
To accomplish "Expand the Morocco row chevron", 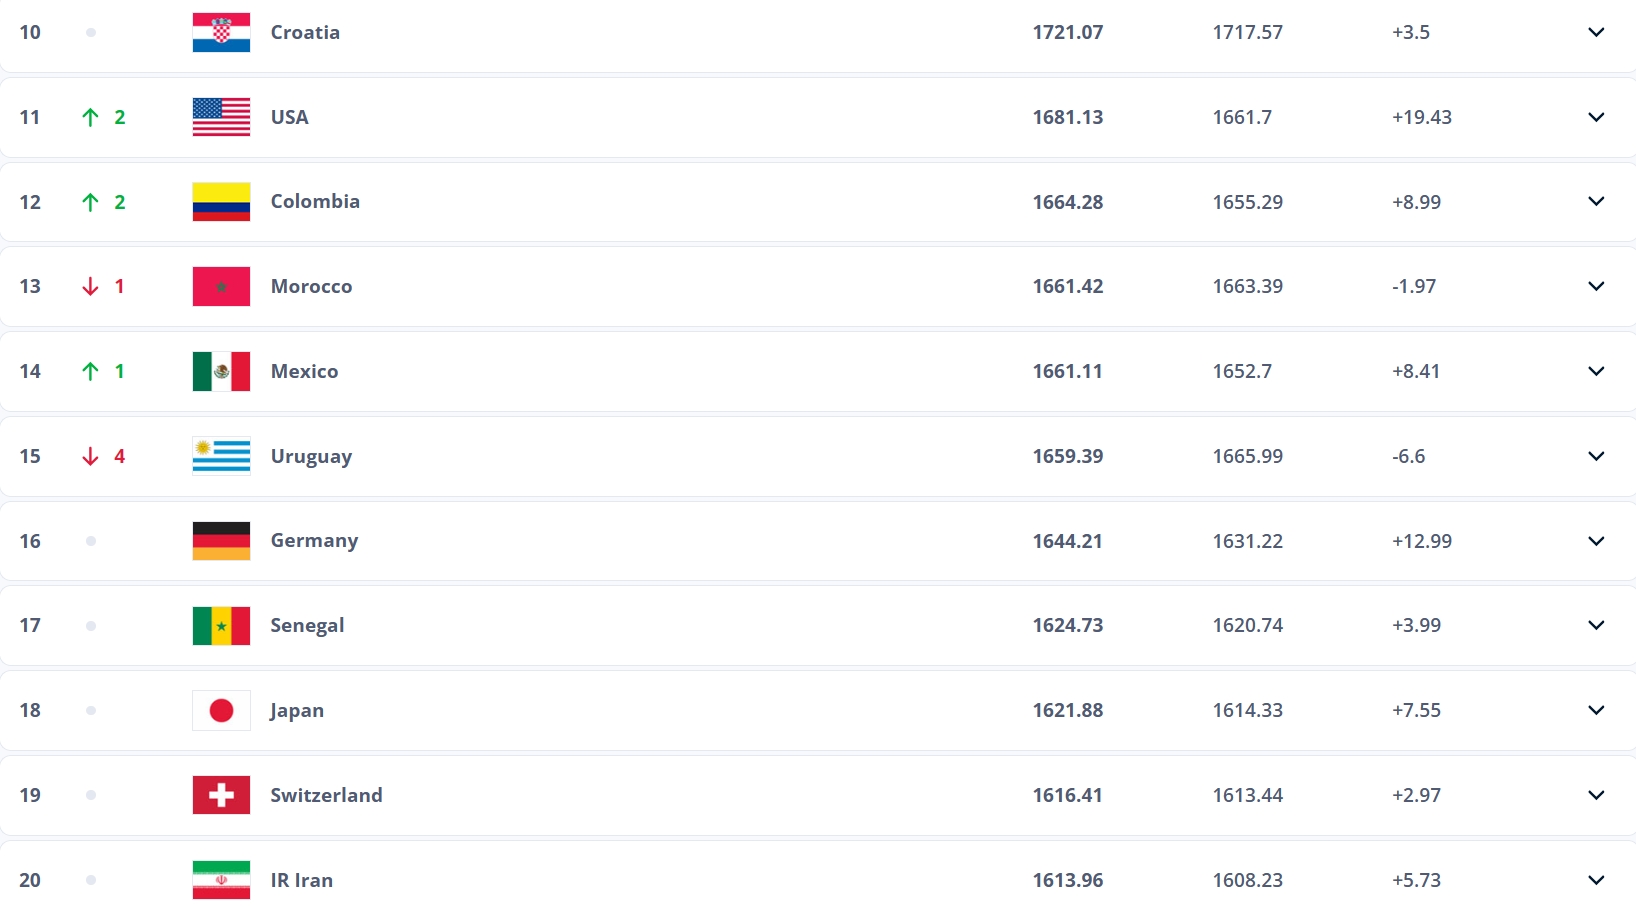I will (1596, 286).
